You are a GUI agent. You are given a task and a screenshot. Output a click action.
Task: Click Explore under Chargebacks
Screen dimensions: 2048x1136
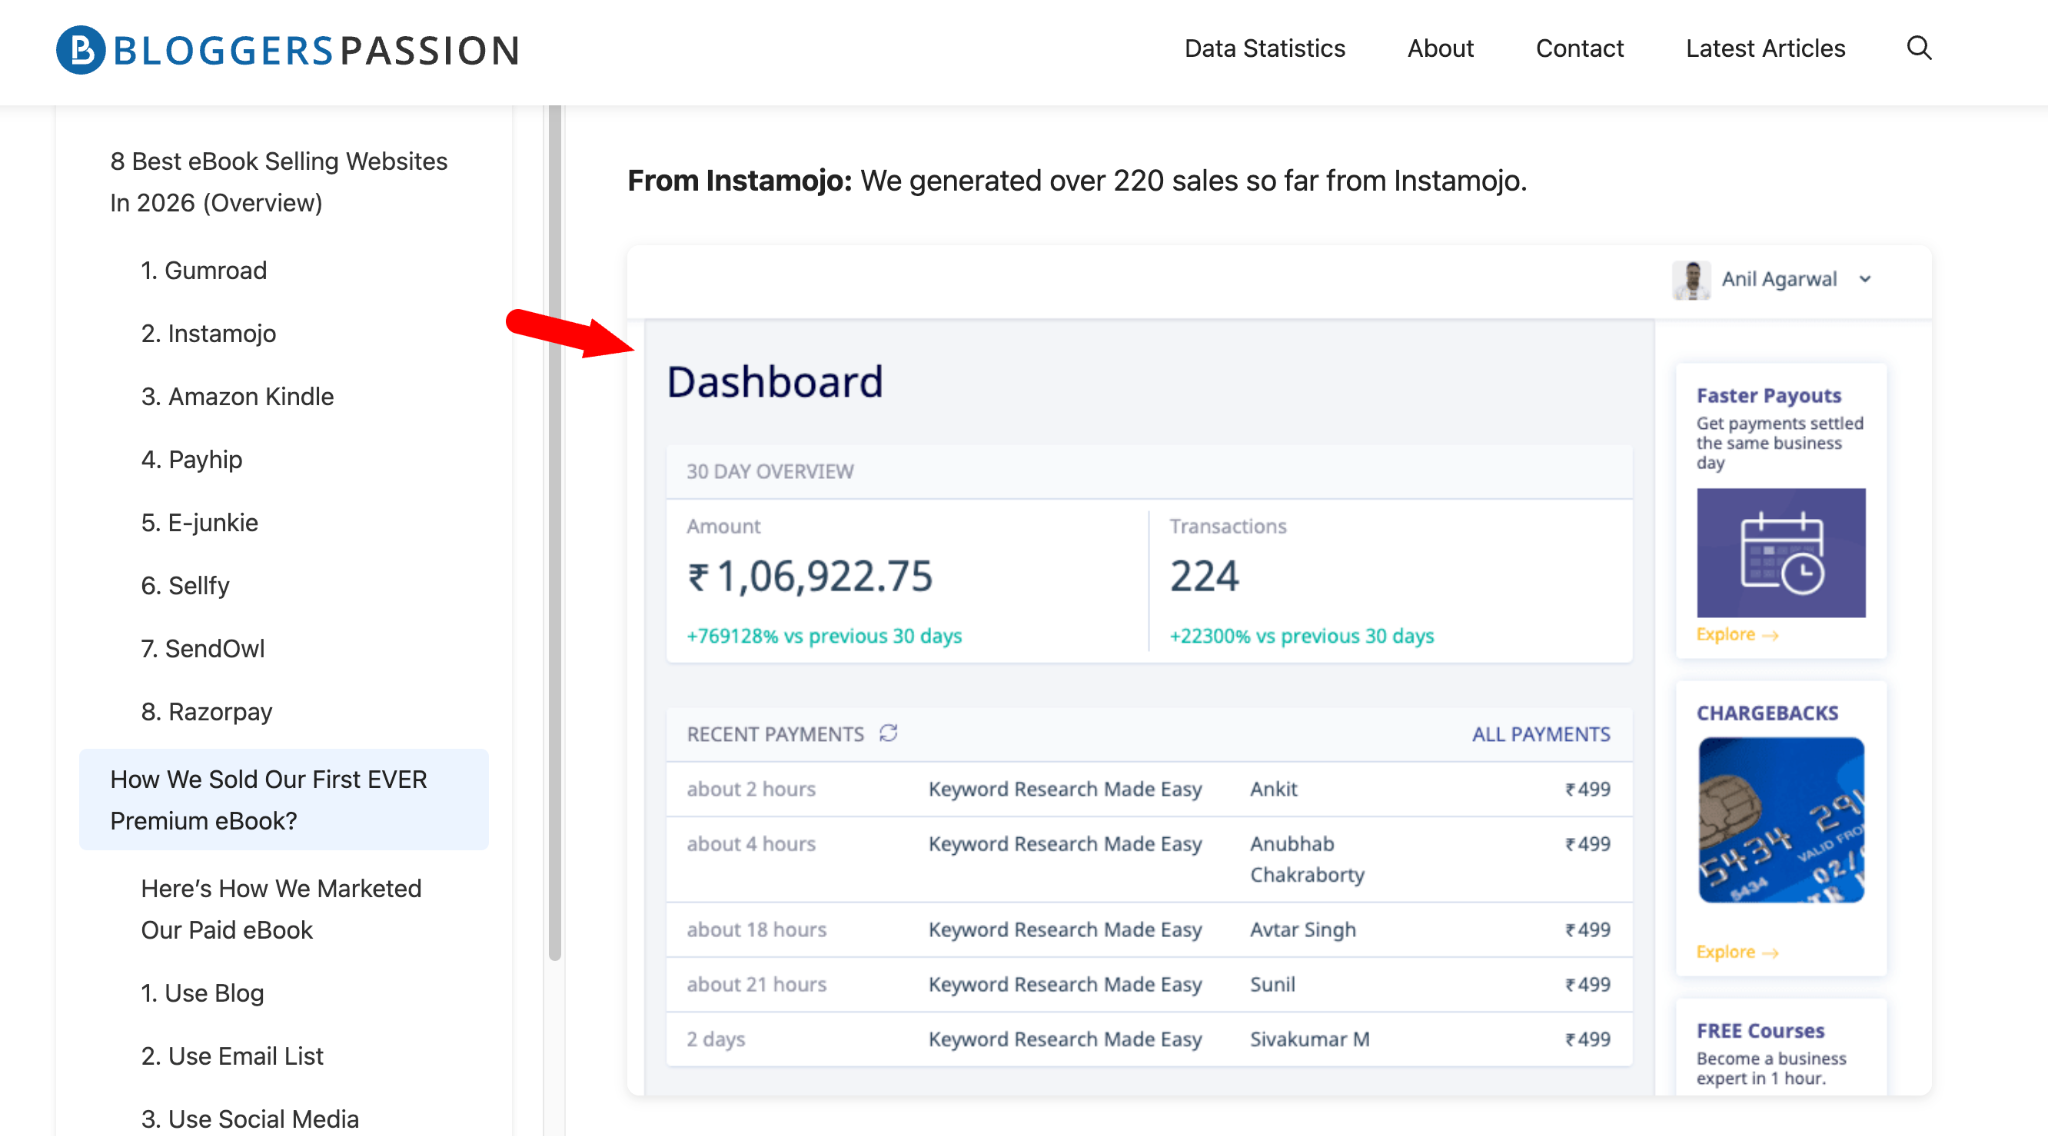click(1737, 952)
